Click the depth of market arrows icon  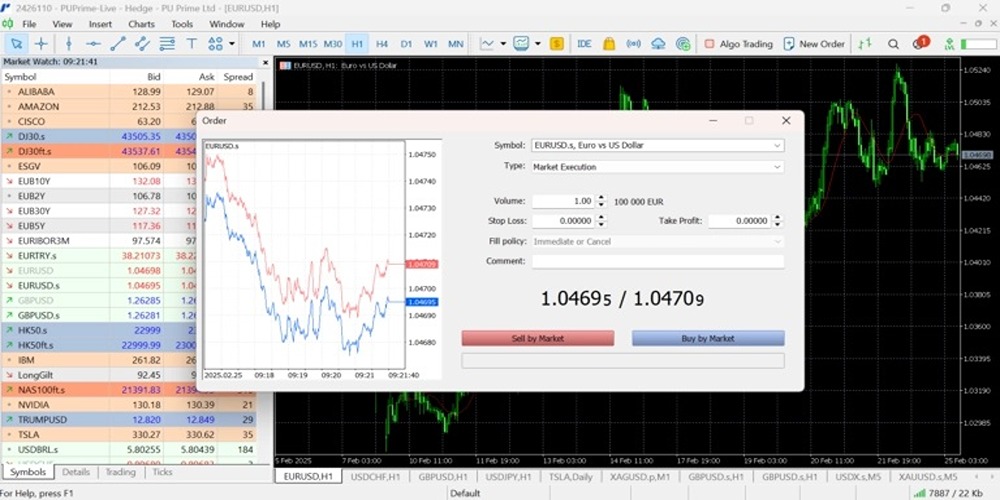click(865, 44)
